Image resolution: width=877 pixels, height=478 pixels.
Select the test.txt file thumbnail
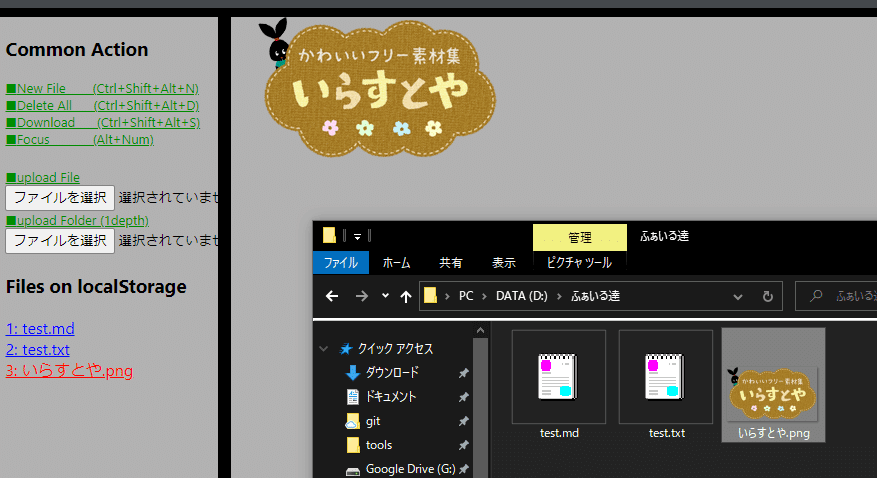(666, 377)
